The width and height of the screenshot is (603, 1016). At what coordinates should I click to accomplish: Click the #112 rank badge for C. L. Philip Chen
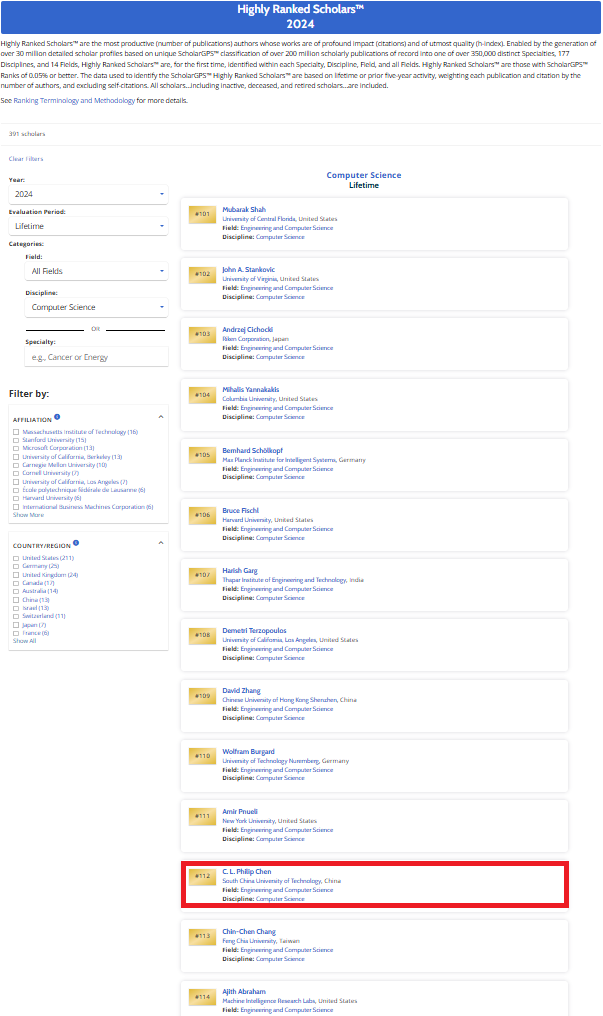click(203, 876)
